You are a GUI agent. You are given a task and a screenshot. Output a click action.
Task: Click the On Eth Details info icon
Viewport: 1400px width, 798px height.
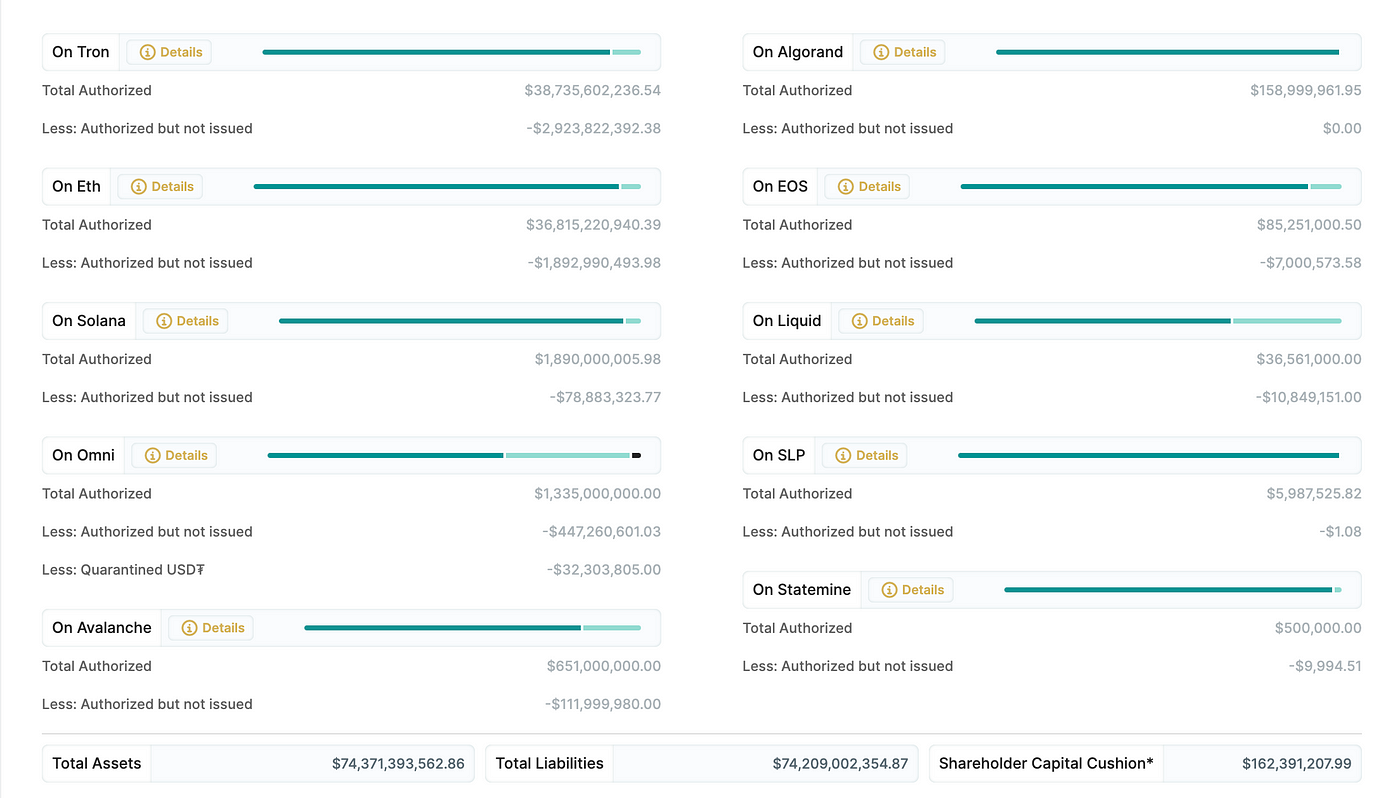click(139, 187)
